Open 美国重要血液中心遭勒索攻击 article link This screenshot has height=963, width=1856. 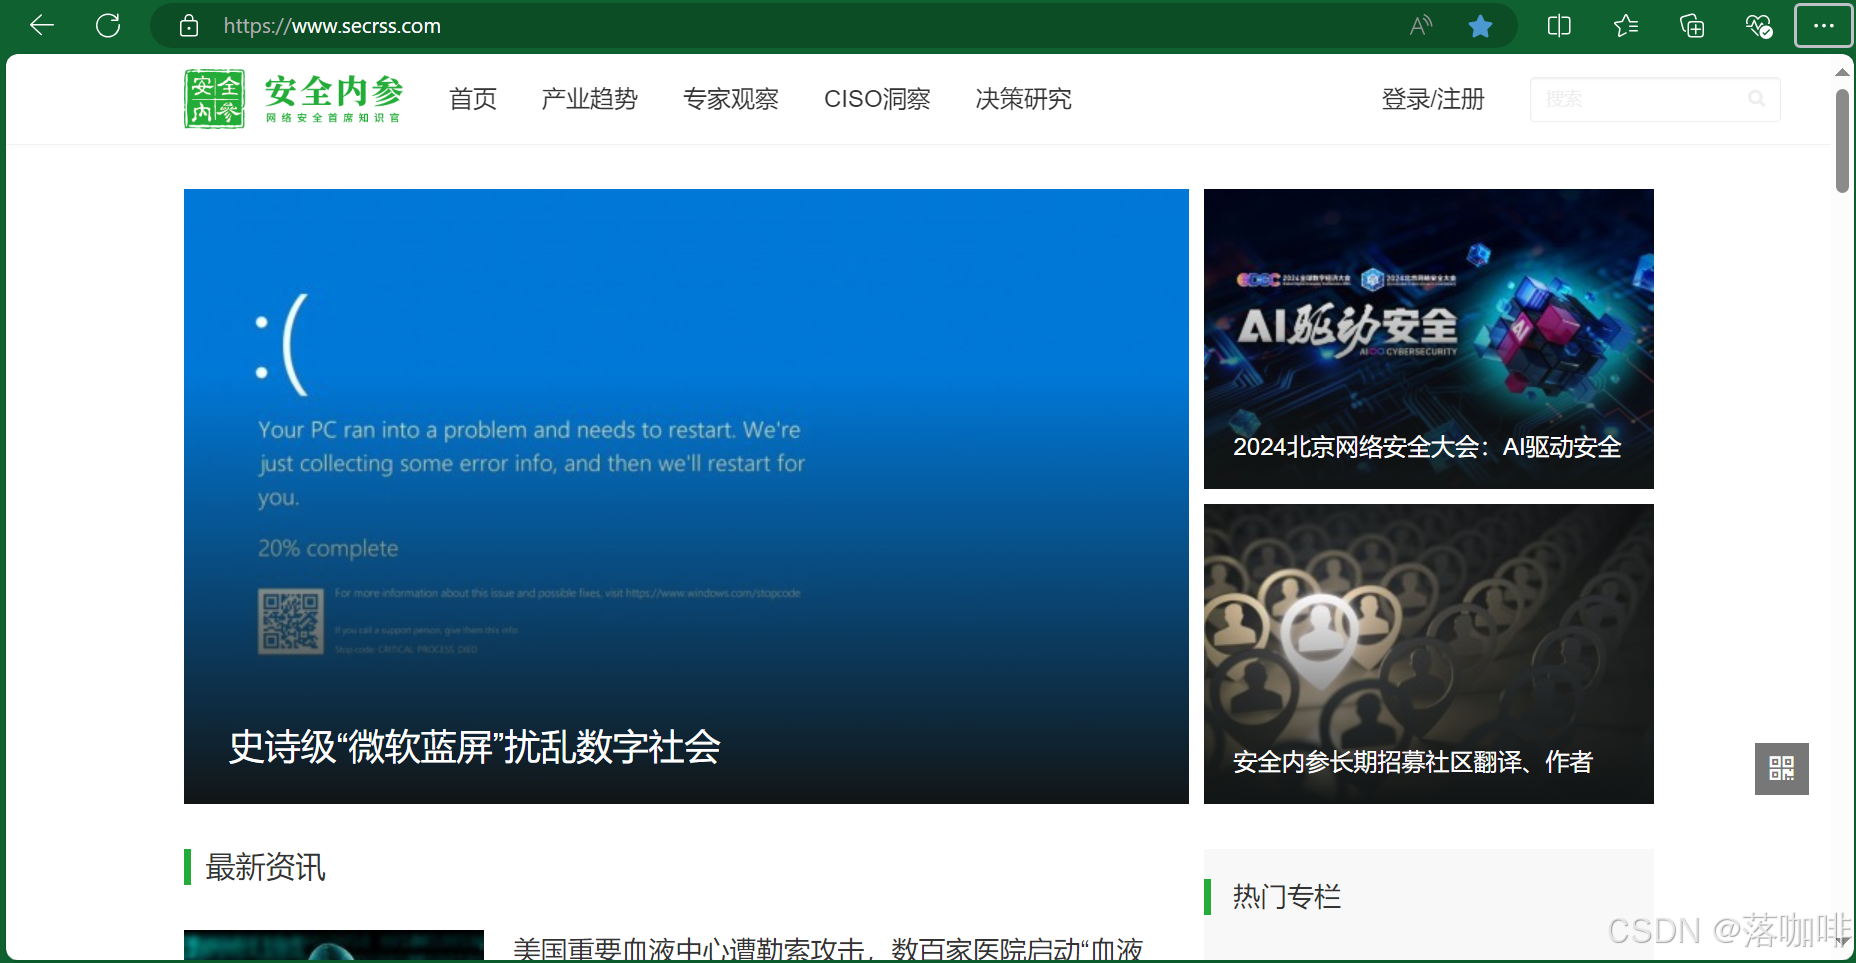click(828, 949)
